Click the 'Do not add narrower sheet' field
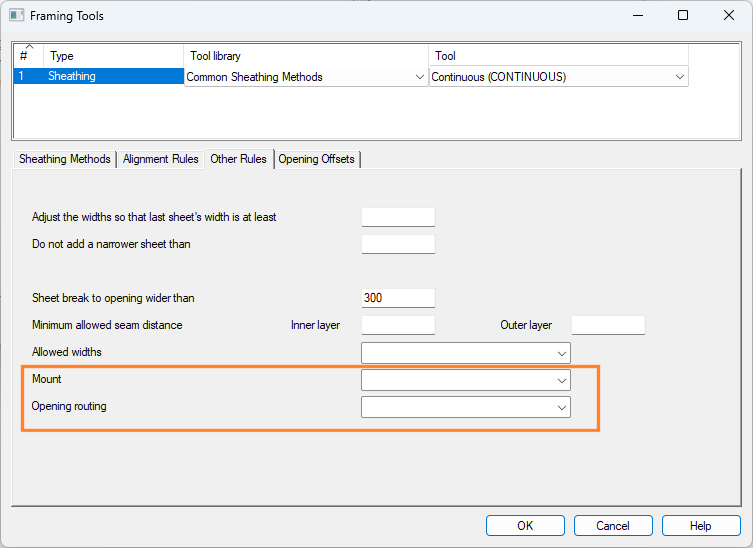Screen dimensions: 753x548 click(398, 244)
